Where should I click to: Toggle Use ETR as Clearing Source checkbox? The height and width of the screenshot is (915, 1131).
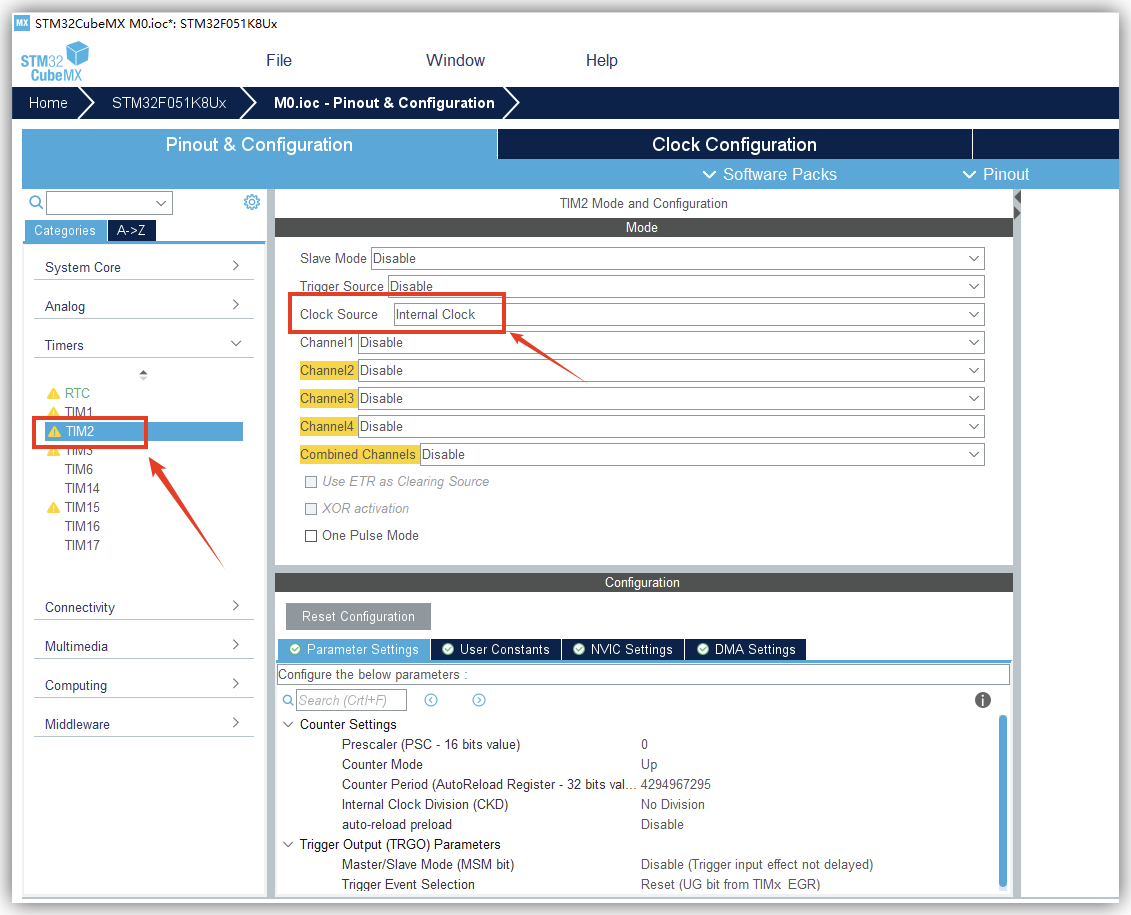point(311,482)
